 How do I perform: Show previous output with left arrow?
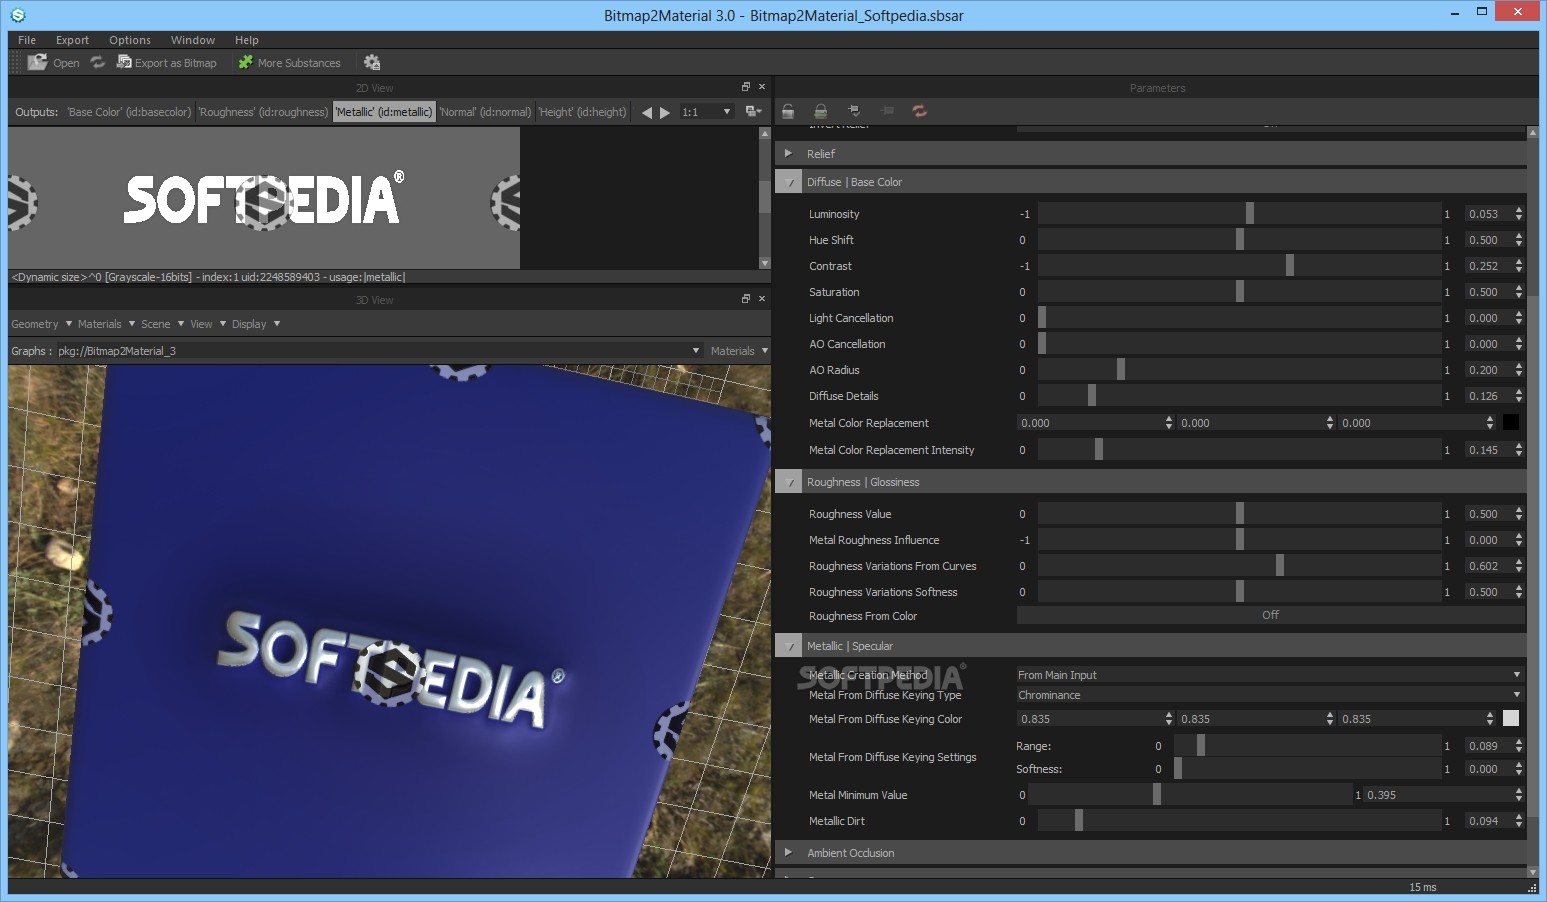646,112
